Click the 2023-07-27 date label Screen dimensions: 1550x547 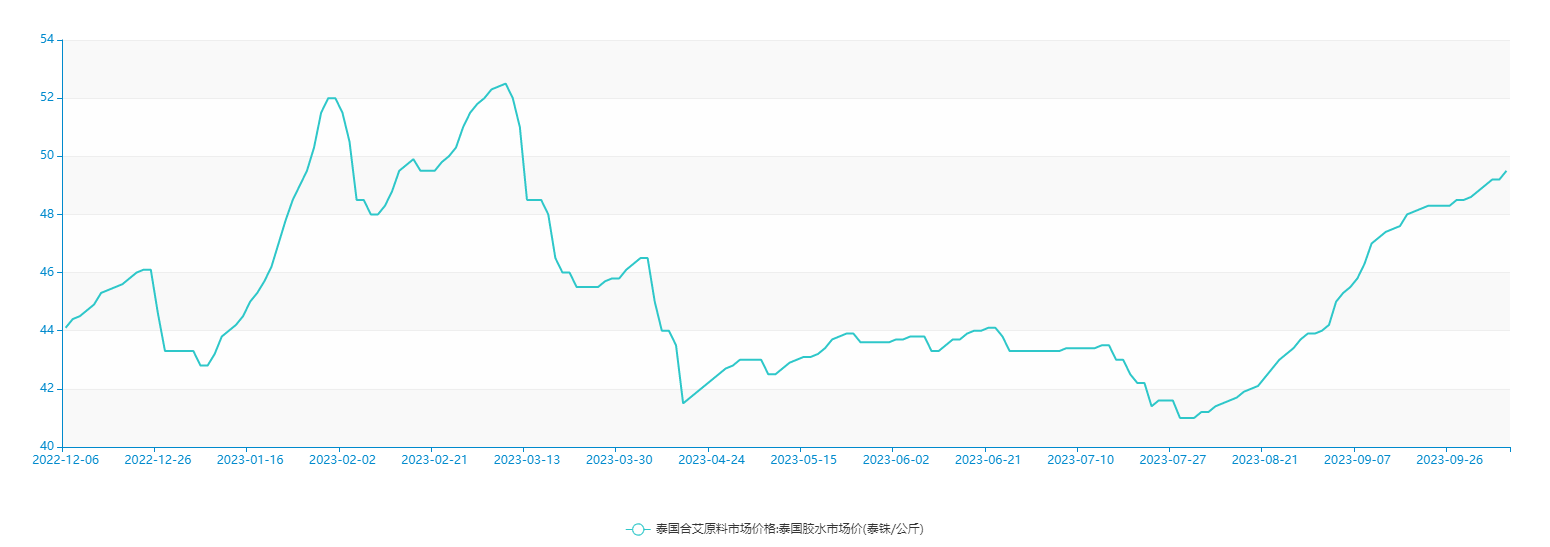click(x=1173, y=460)
